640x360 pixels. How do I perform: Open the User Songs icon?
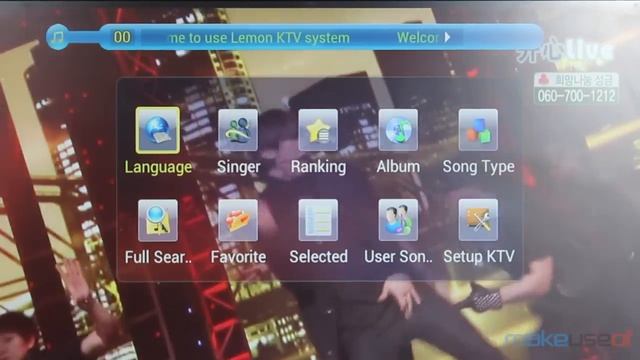tap(398, 220)
